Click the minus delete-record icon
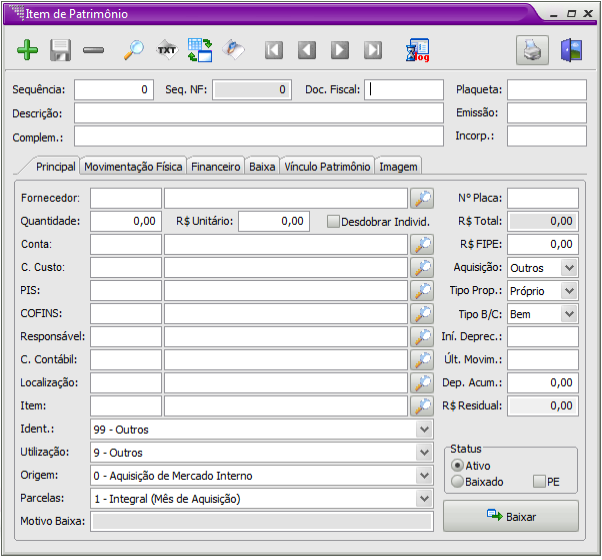Screen dimensions: 602x560 coord(93,50)
